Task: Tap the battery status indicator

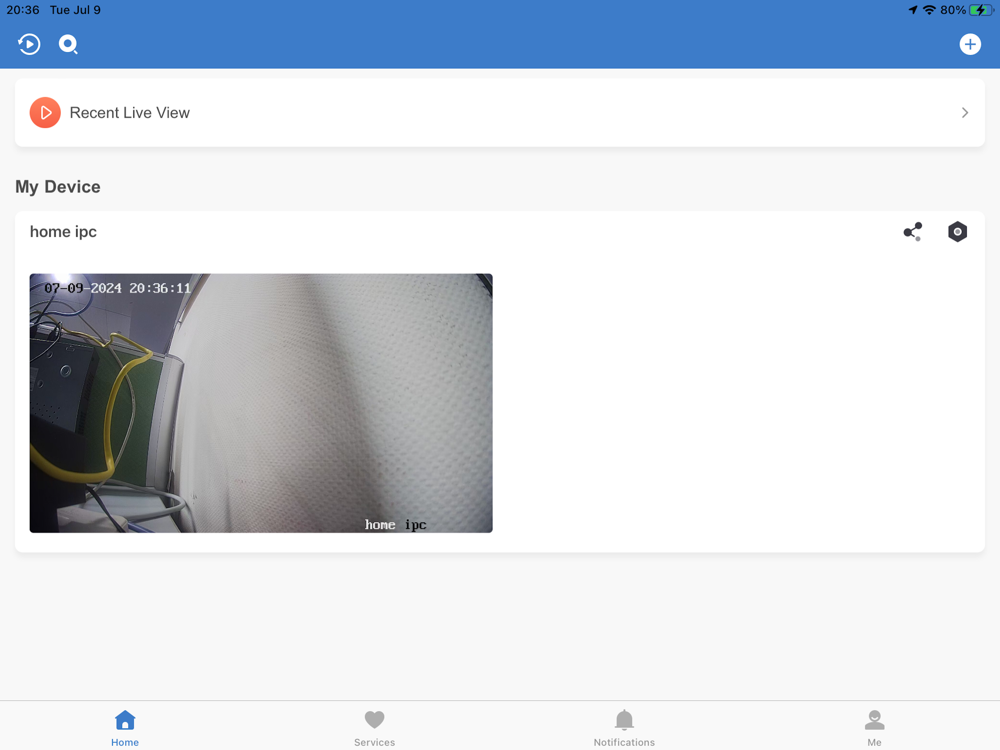Action: point(981,10)
